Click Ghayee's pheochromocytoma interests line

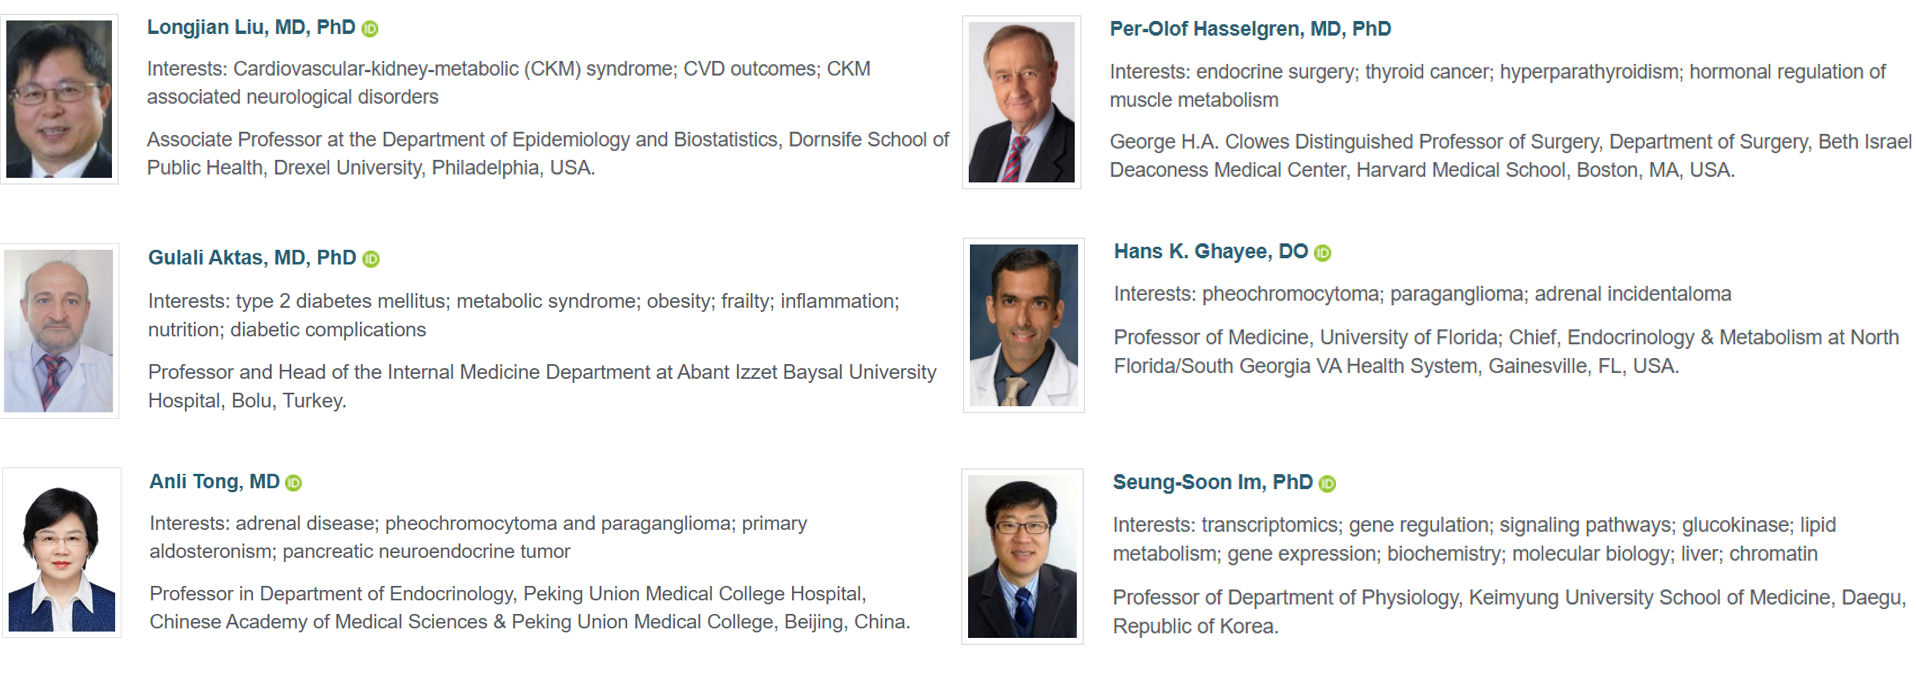[x=1423, y=294]
